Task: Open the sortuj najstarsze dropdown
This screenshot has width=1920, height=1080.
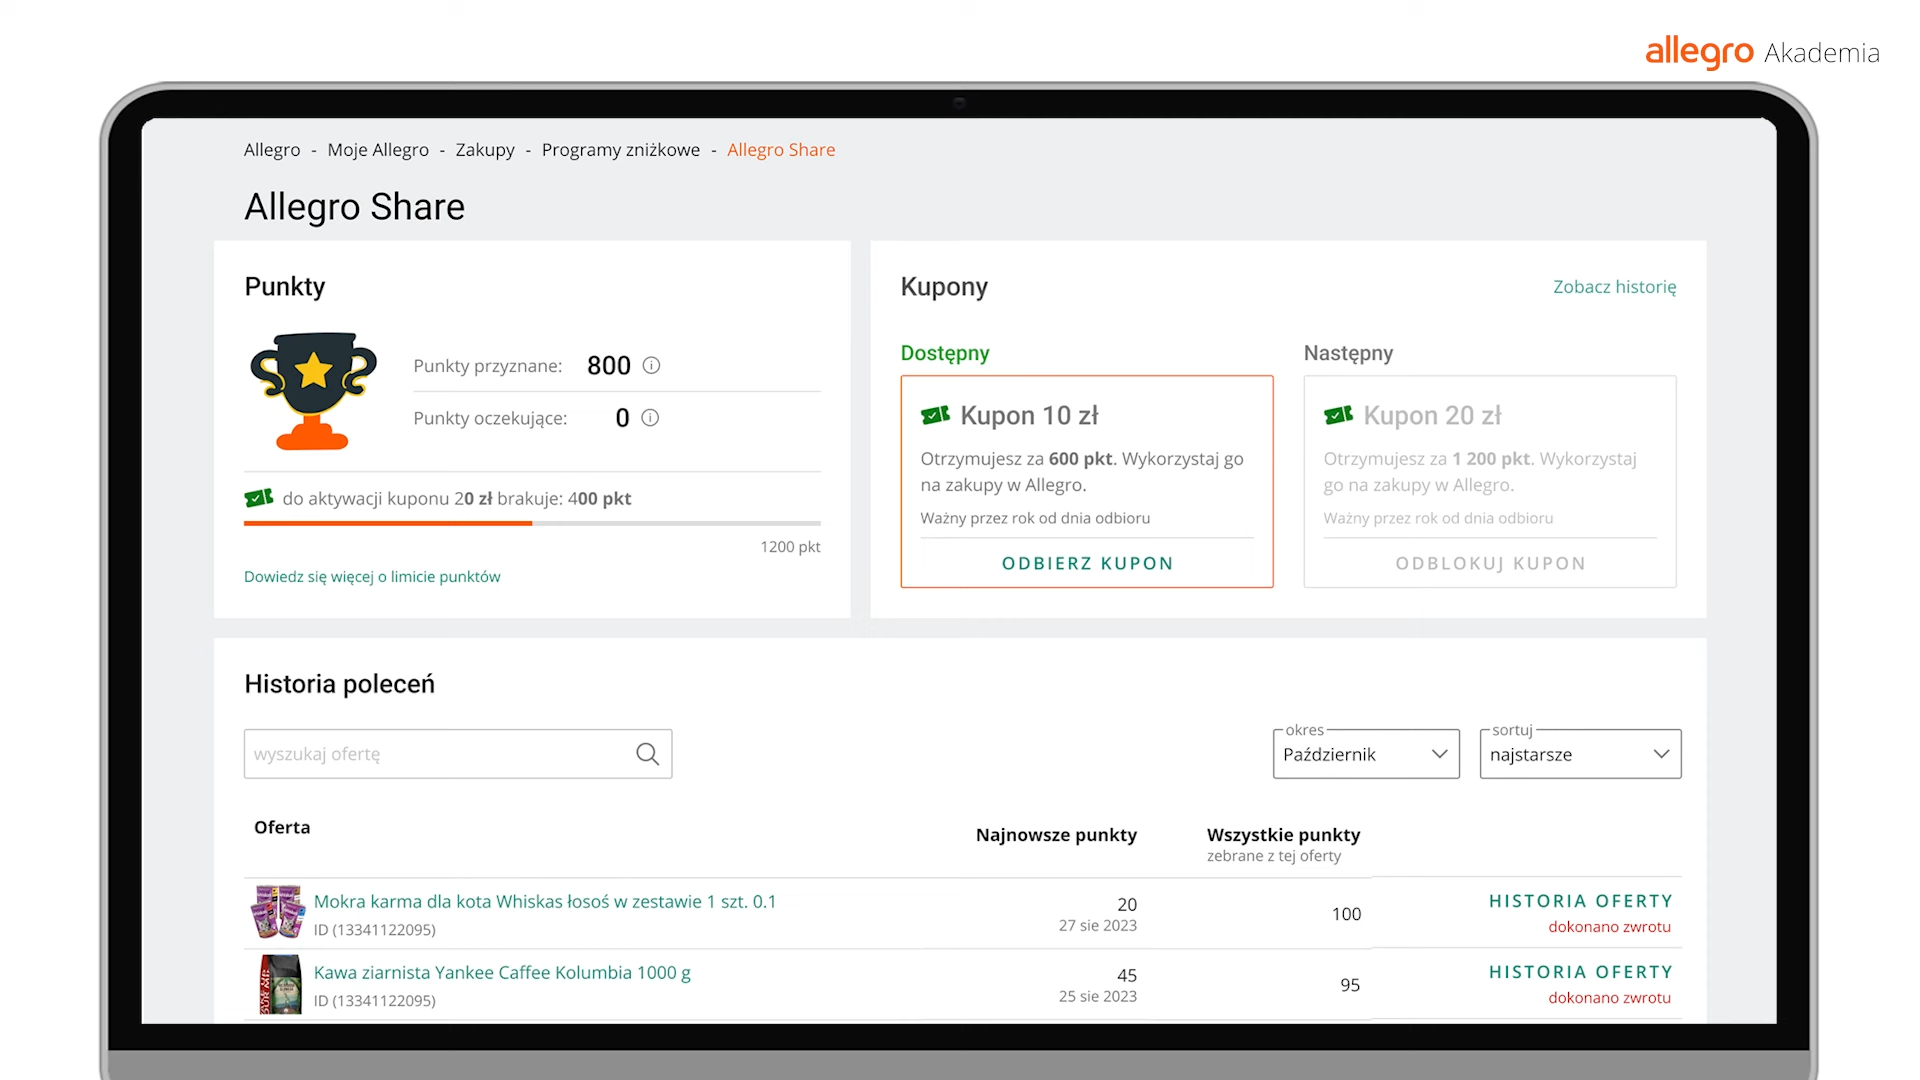Action: pyautogui.click(x=1580, y=754)
